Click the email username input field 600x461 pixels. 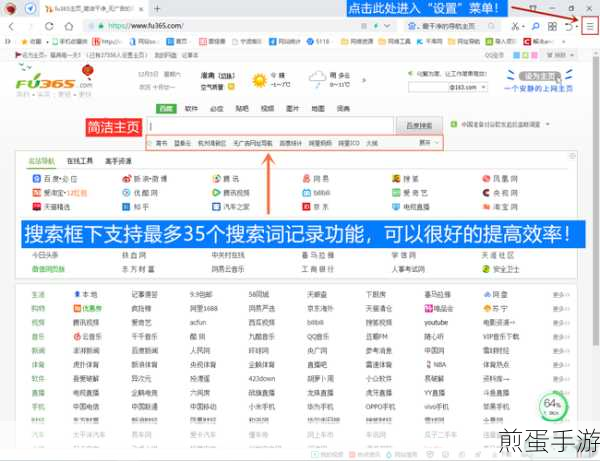tap(428, 87)
